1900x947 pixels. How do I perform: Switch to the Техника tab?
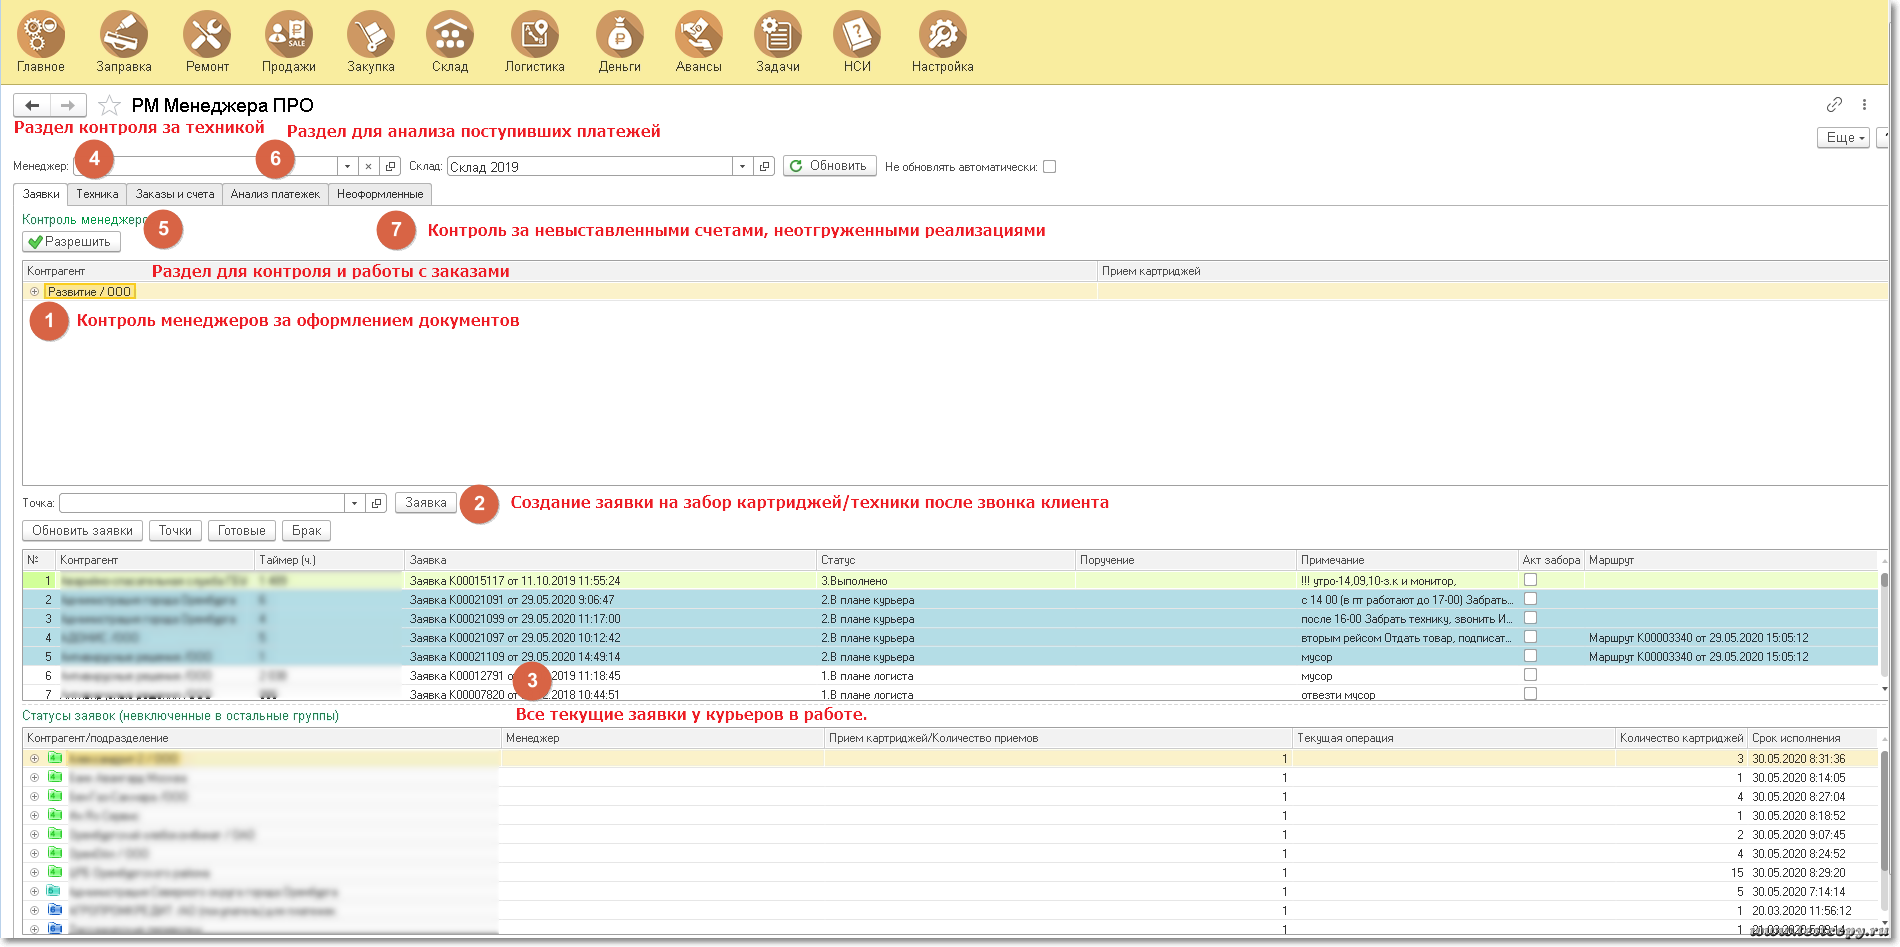point(97,194)
